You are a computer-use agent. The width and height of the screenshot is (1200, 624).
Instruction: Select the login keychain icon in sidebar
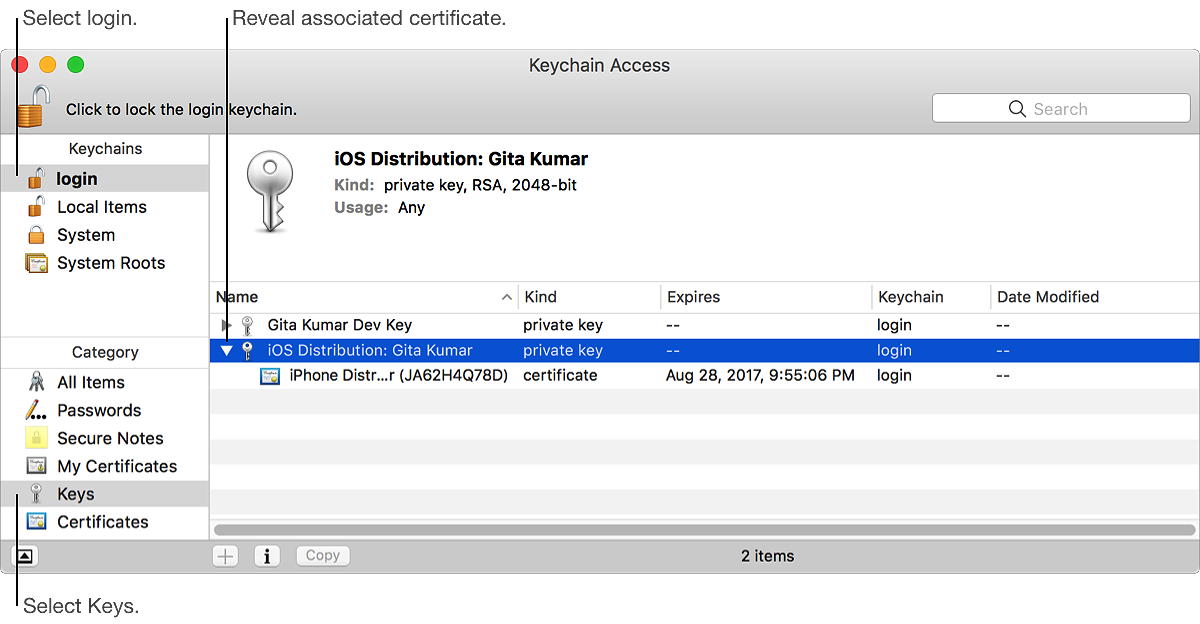coord(36,179)
